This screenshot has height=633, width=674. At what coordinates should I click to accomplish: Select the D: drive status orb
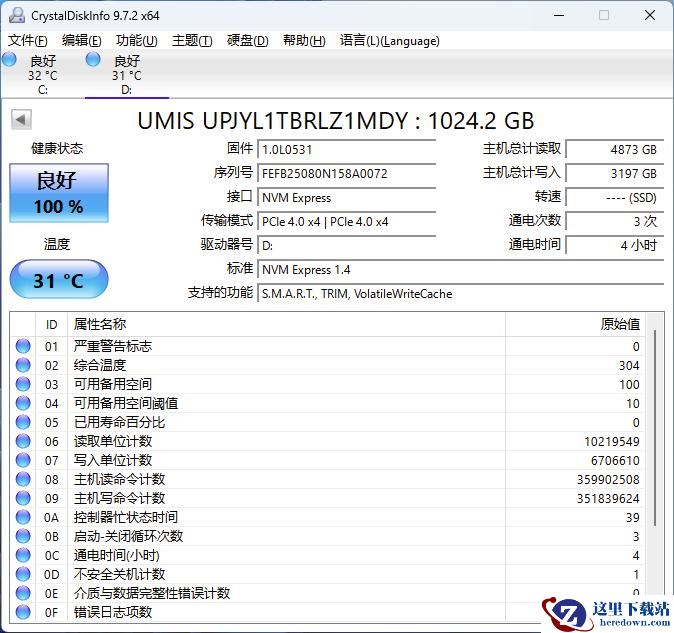click(x=94, y=60)
